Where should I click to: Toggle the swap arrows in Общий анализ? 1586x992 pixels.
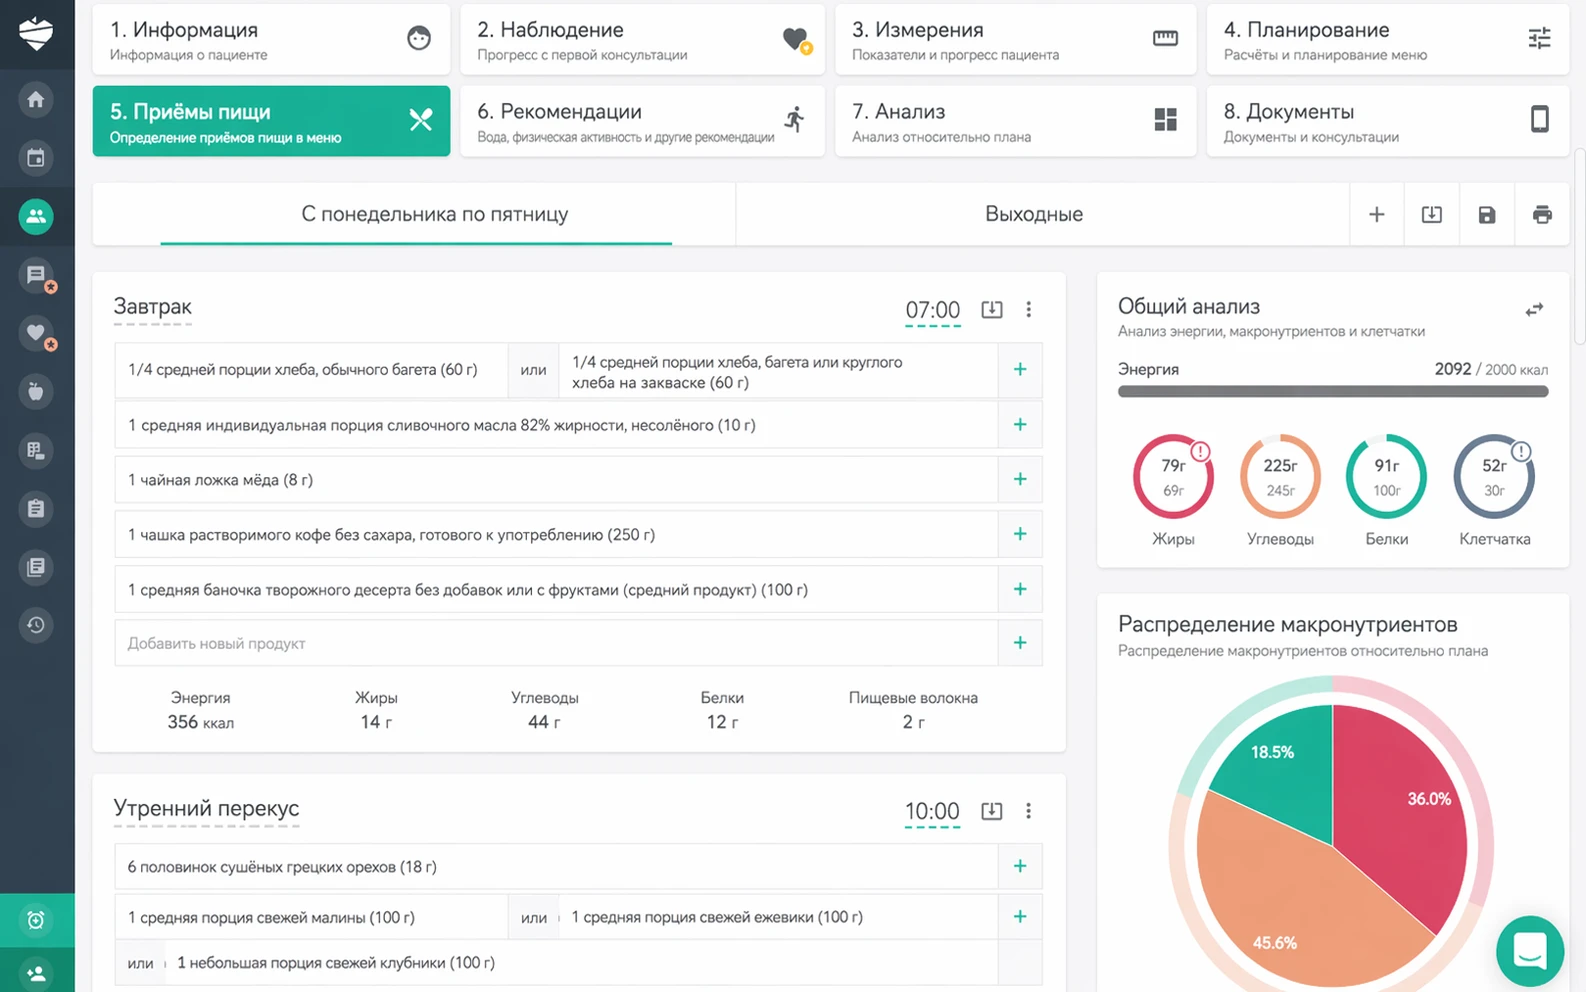pyautogui.click(x=1534, y=310)
